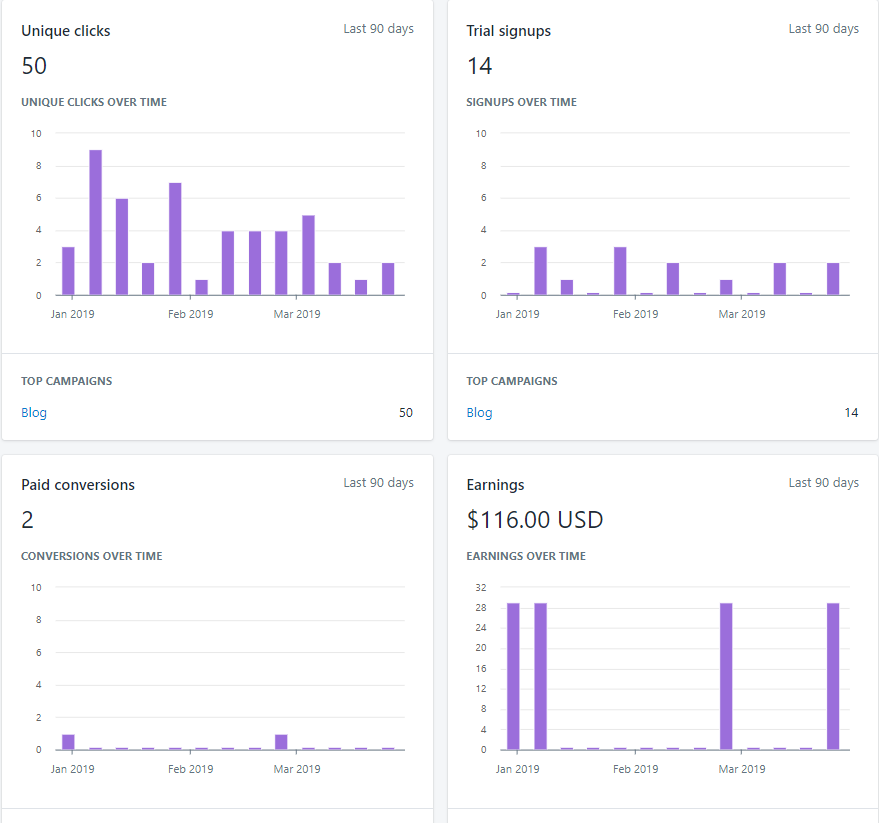Click 'Last 90 days' on Trial signups card
This screenshot has width=879, height=823.
click(x=824, y=29)
